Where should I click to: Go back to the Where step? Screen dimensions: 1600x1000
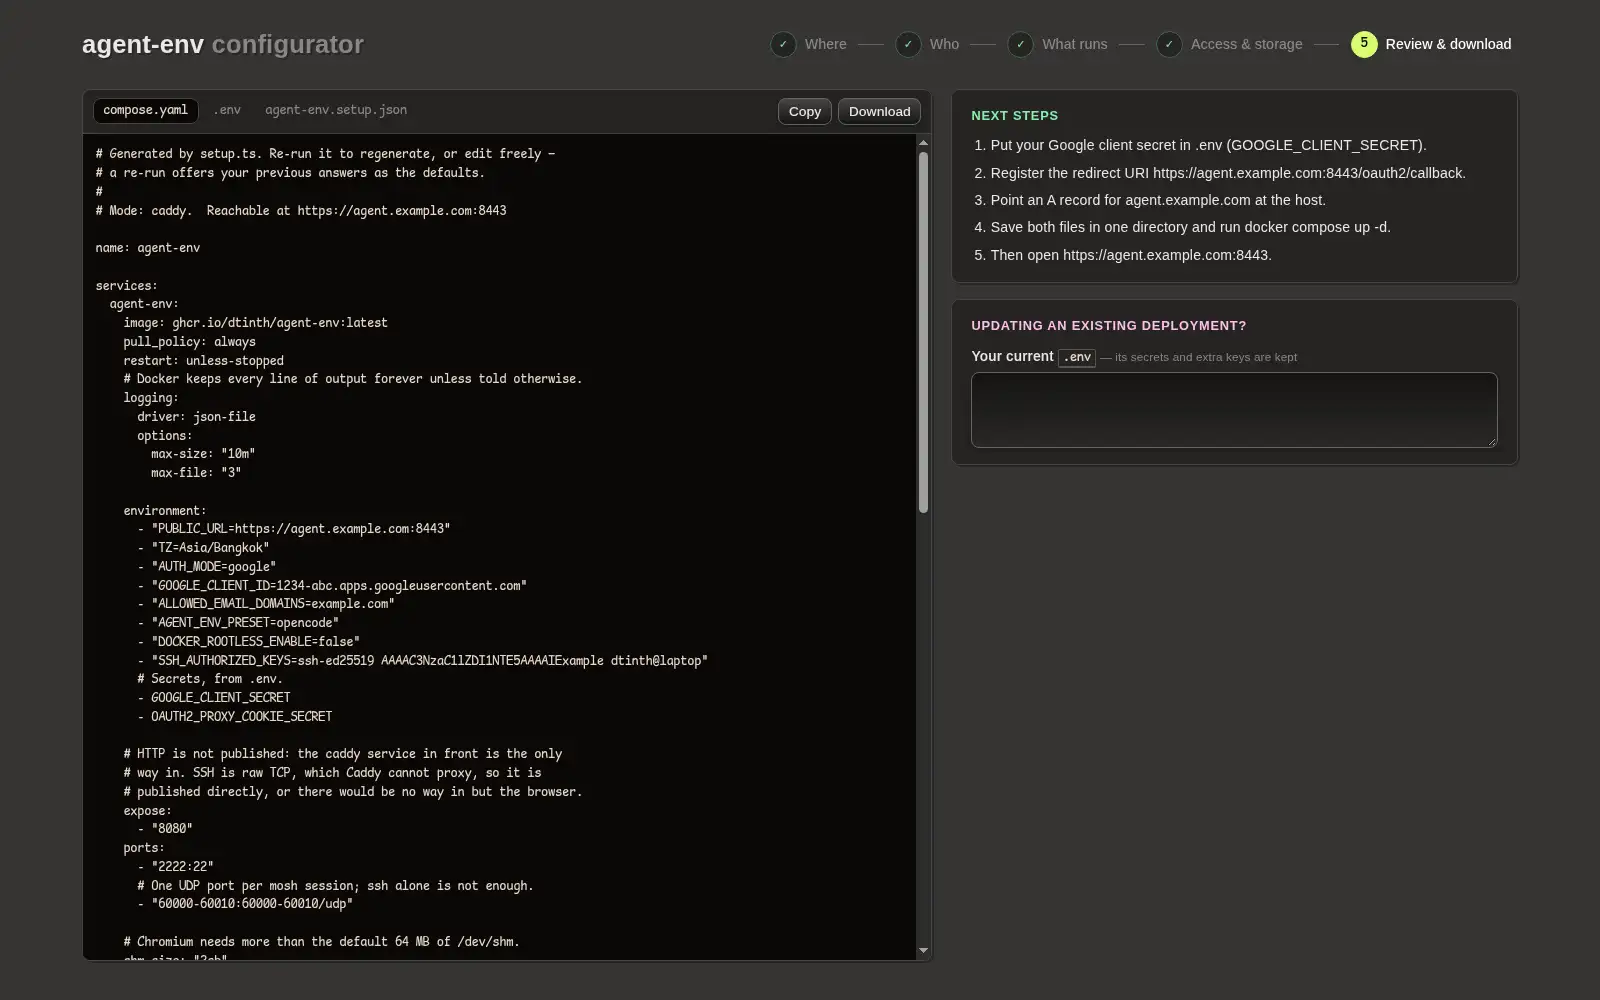809,44
